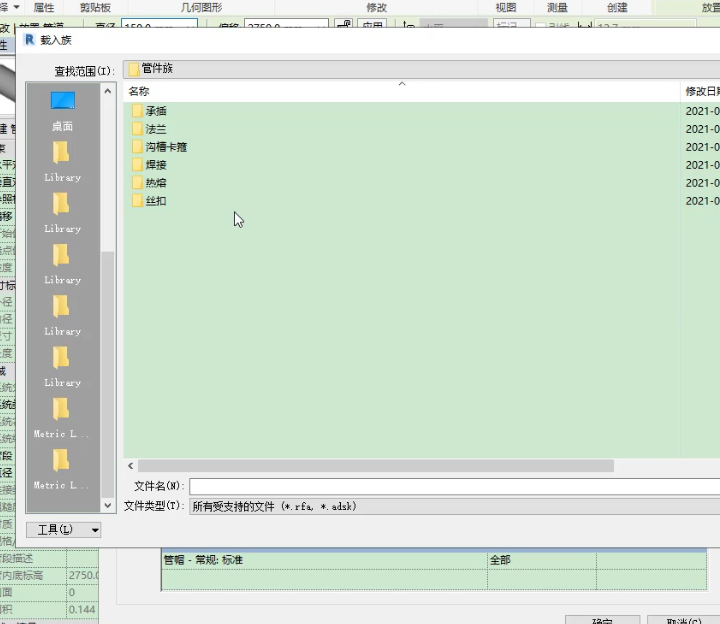720x624 pixels.
Task: Click the 文件名(N) file name field
Action: coord(454,486)
